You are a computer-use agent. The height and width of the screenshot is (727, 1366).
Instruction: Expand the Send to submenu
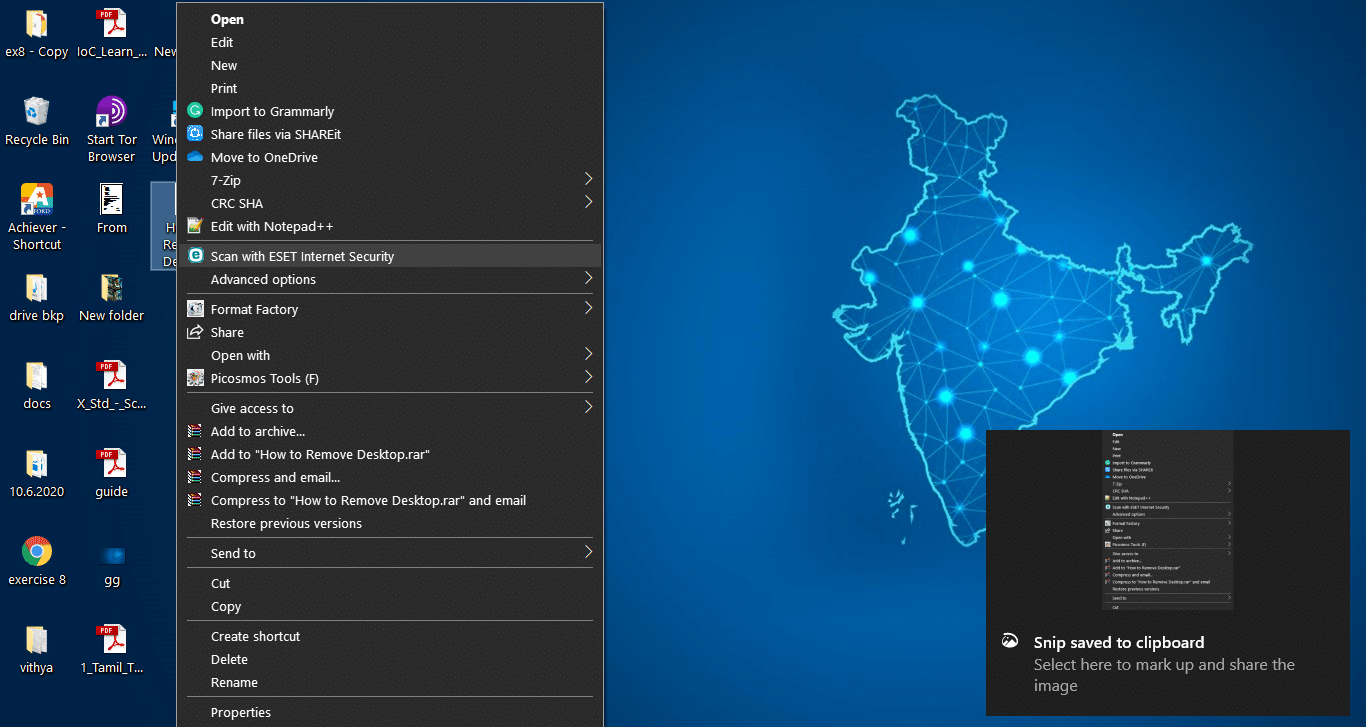tap(588, 553)
